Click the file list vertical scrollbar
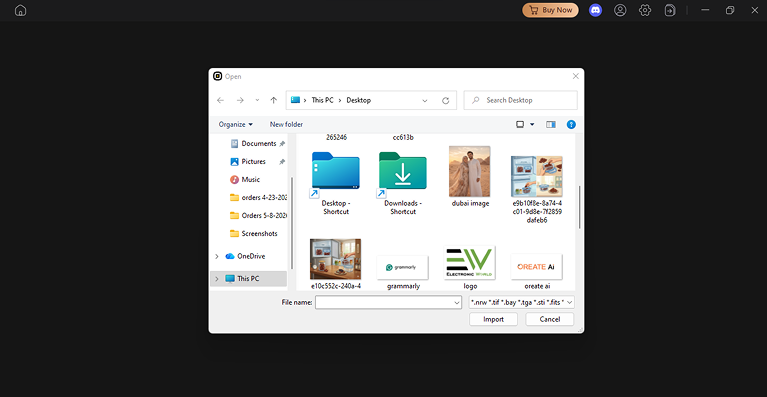The height and width of the screenshot is (397, 767). [x=579, y=207]
